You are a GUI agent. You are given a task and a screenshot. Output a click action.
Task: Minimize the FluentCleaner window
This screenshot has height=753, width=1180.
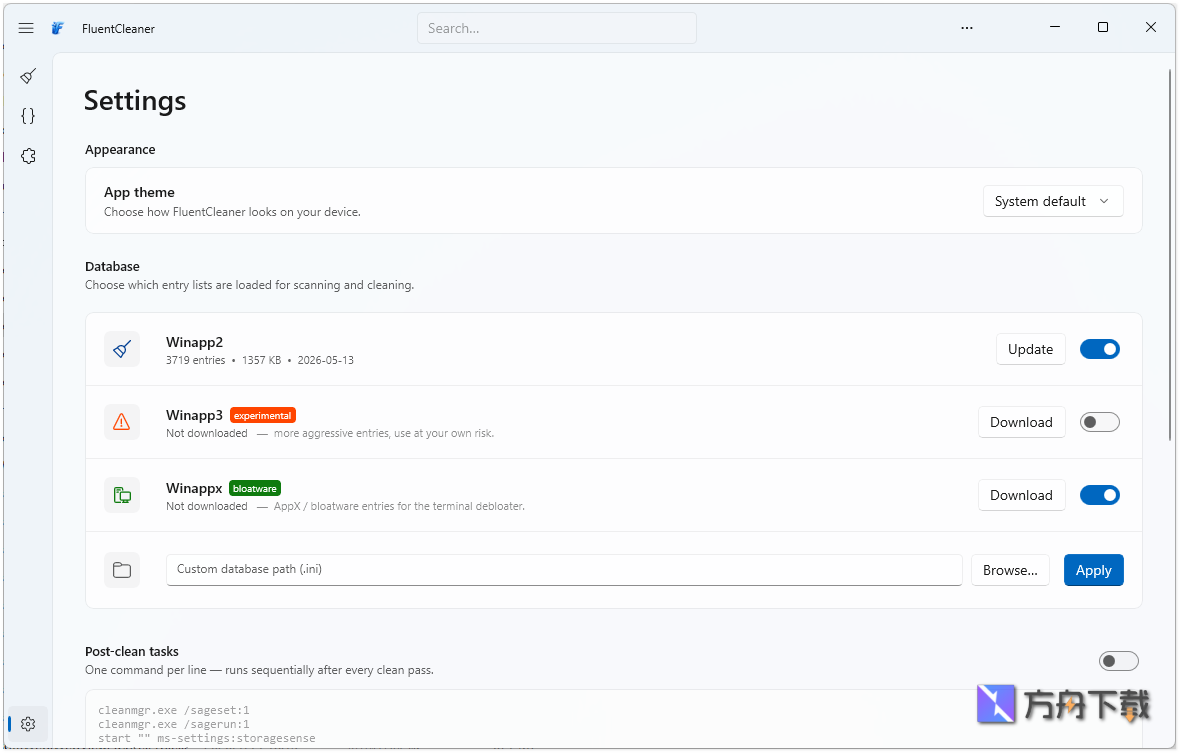click(x=1055, y=27)
